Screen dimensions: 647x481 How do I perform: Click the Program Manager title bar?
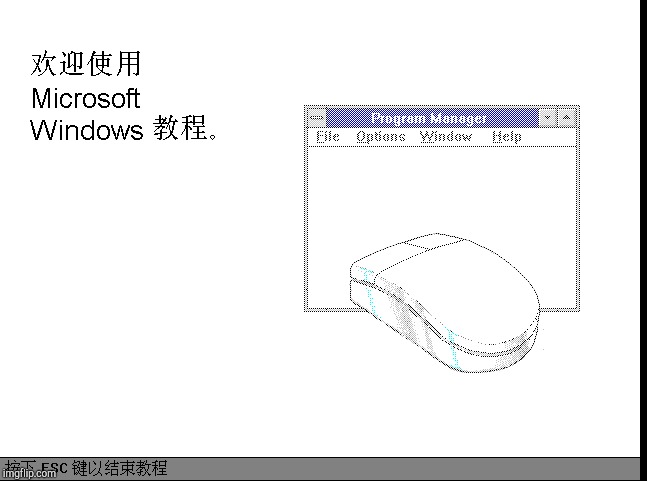[432, 118]
